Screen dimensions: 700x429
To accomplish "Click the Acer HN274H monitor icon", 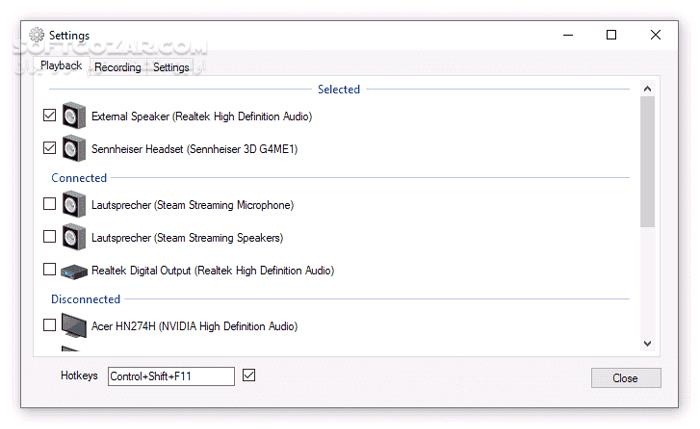I will (x=74, y=326).
